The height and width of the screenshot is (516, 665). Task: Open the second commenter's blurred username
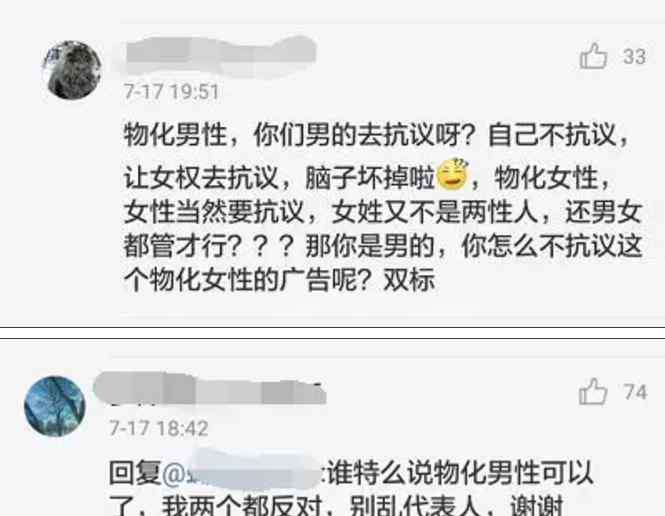coord(210,389)
